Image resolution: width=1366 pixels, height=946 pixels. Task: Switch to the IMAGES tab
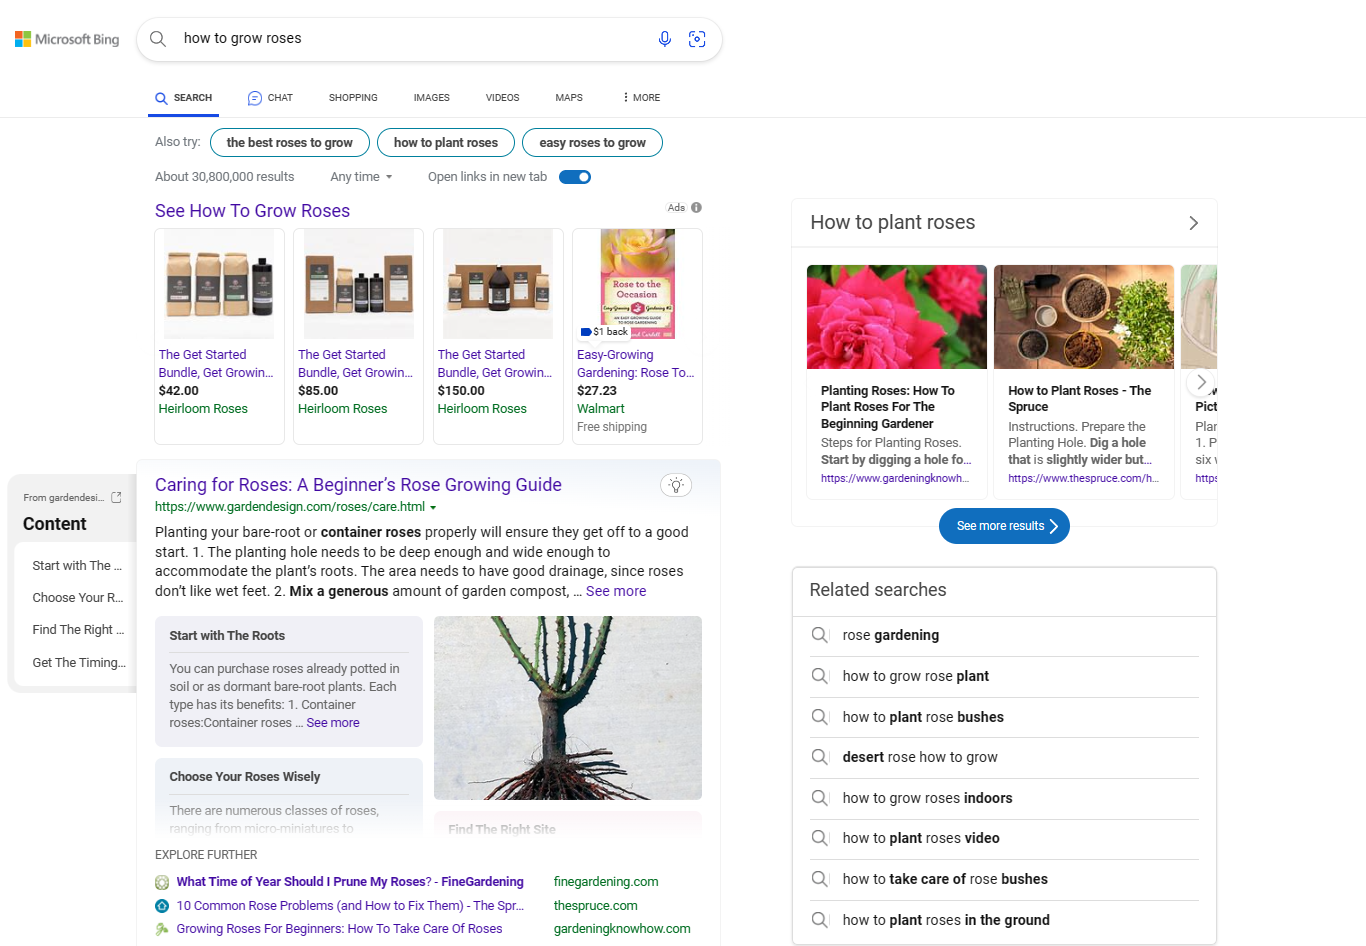pos(431,98)
